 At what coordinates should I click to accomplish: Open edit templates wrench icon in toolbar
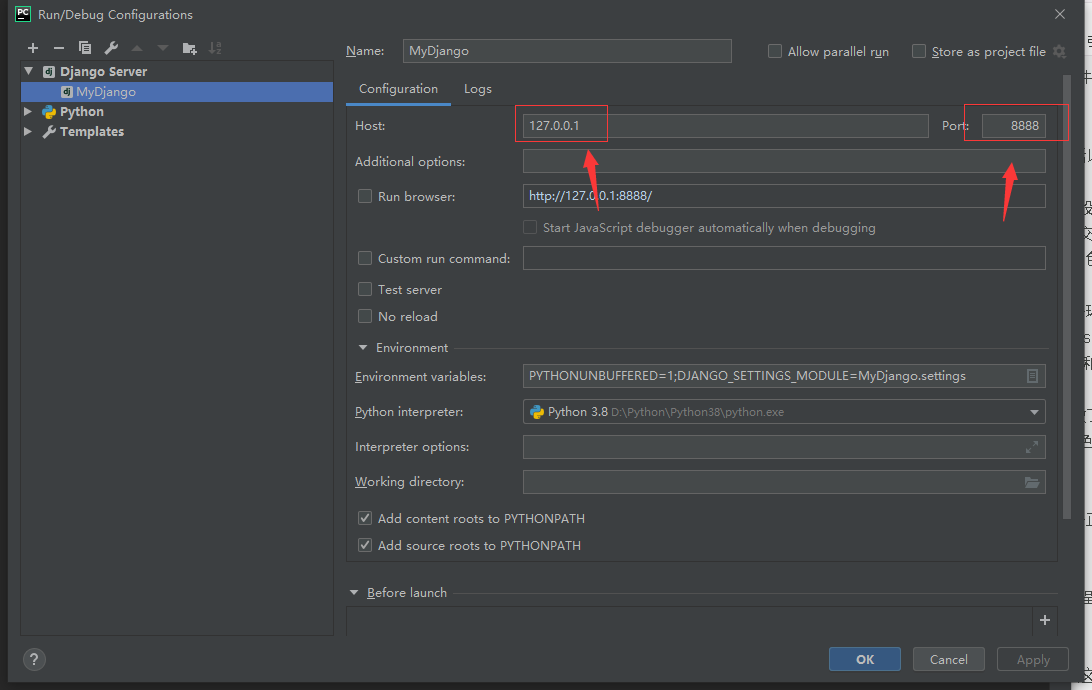pos(111,48)
